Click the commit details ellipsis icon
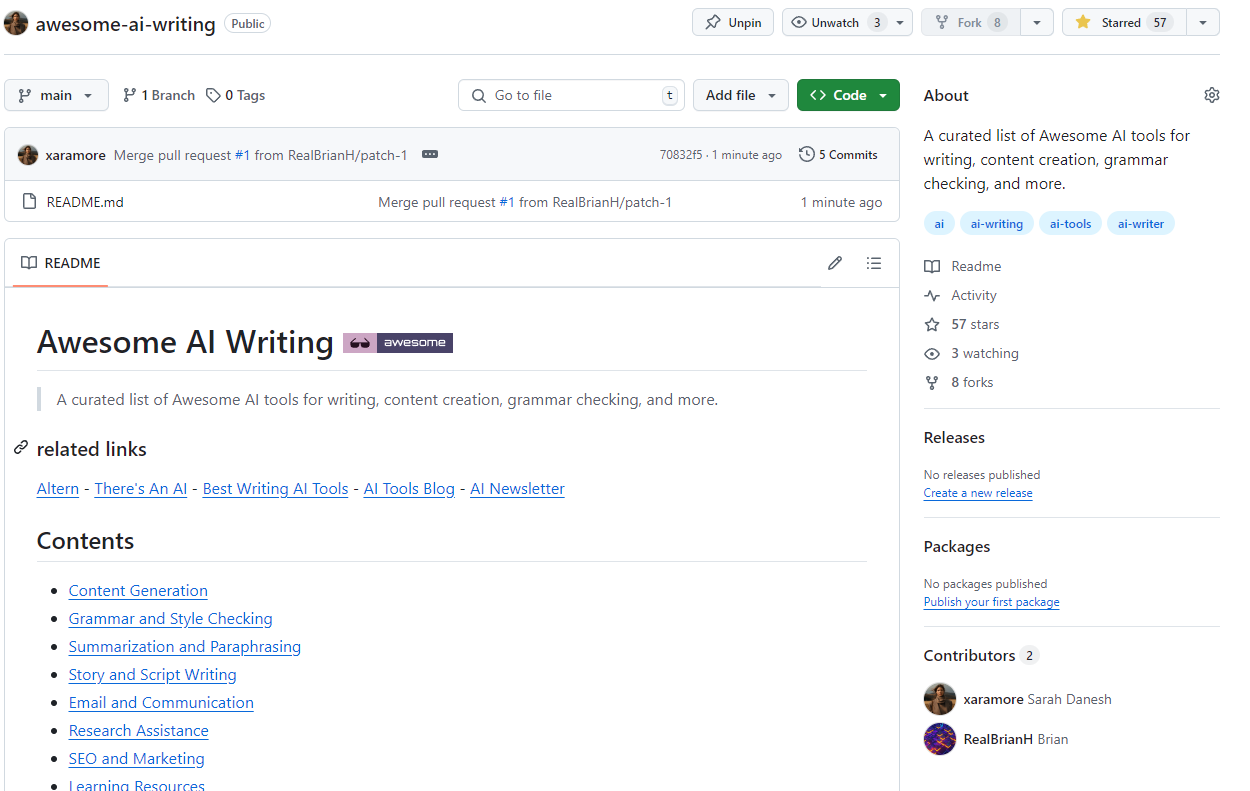 click(430, 155)
